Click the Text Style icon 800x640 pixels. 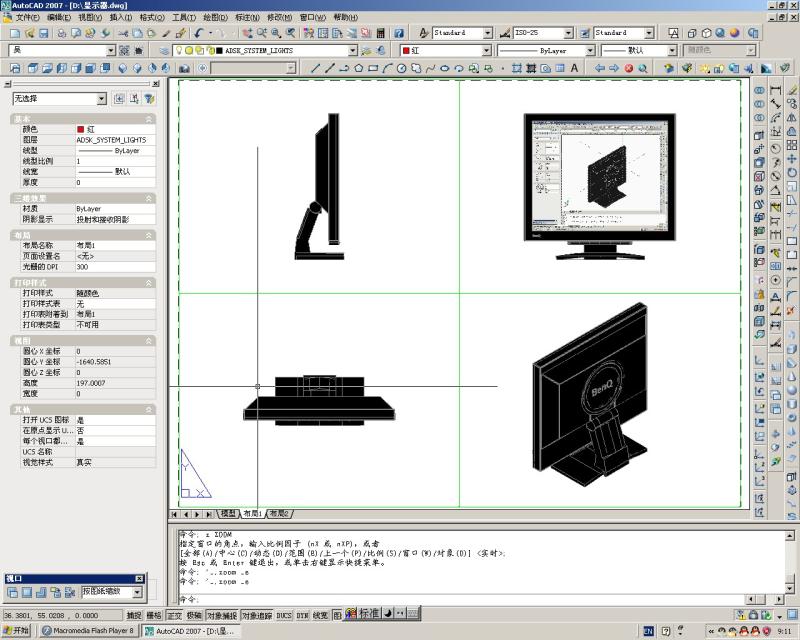pos(424,33)
